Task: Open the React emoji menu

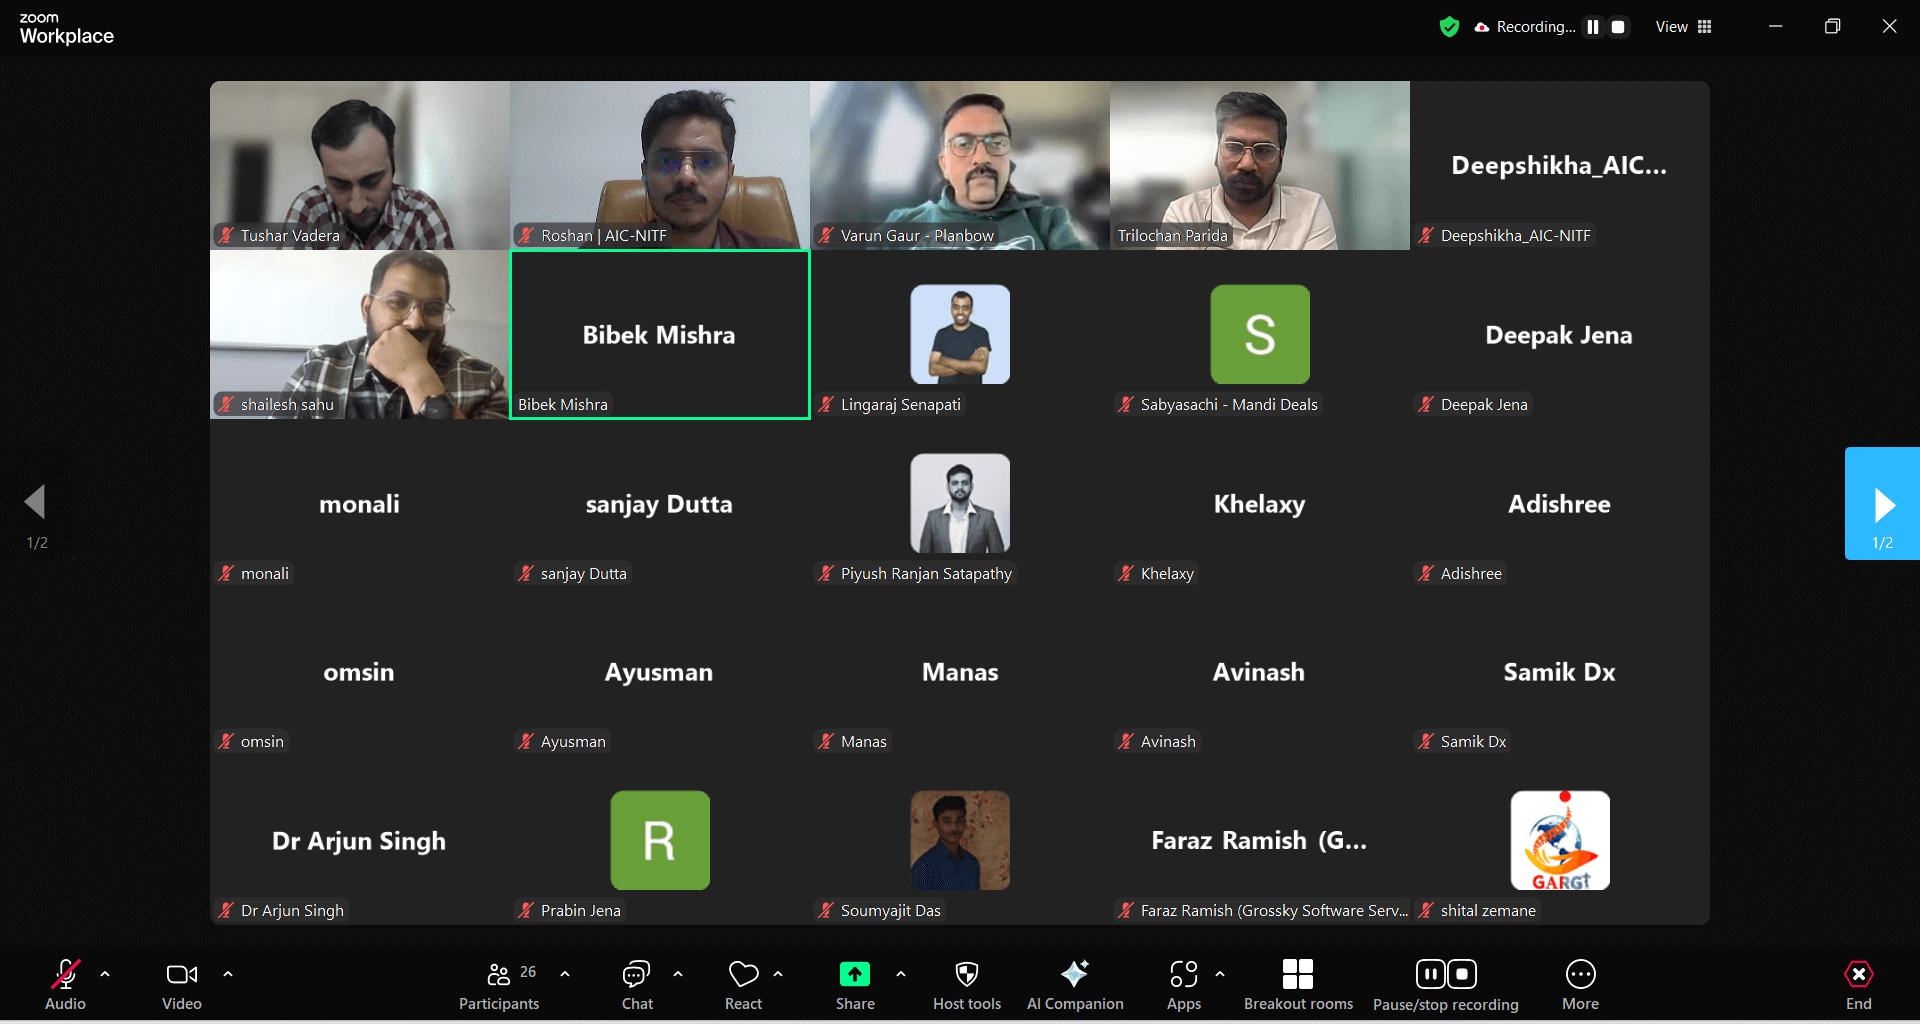Action: coord(743,985)
